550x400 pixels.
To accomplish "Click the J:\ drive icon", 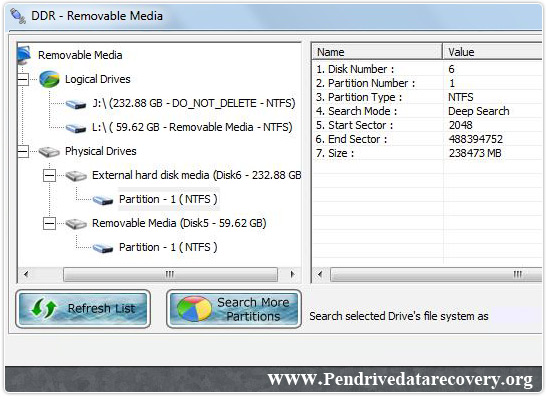I will click(x=76, y=104).
